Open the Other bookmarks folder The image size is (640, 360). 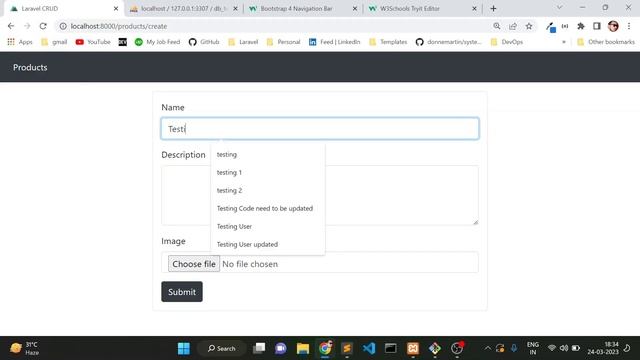coord(606,42)
